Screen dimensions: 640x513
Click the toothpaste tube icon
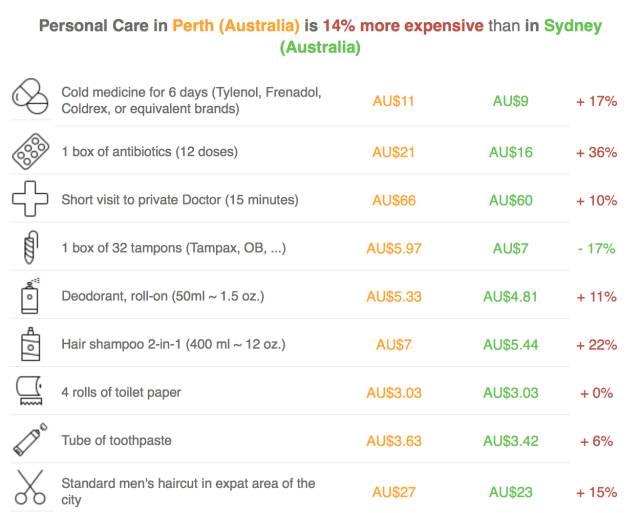(30, 440)
